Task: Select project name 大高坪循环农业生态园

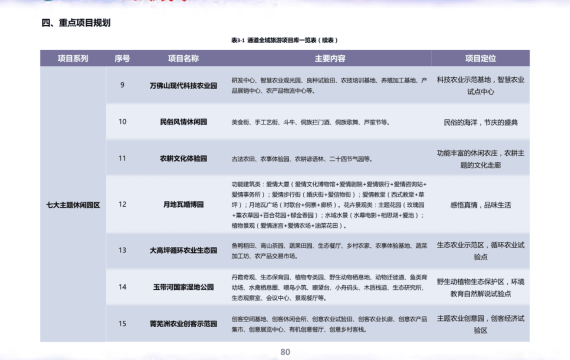Action: coord(183,250)
